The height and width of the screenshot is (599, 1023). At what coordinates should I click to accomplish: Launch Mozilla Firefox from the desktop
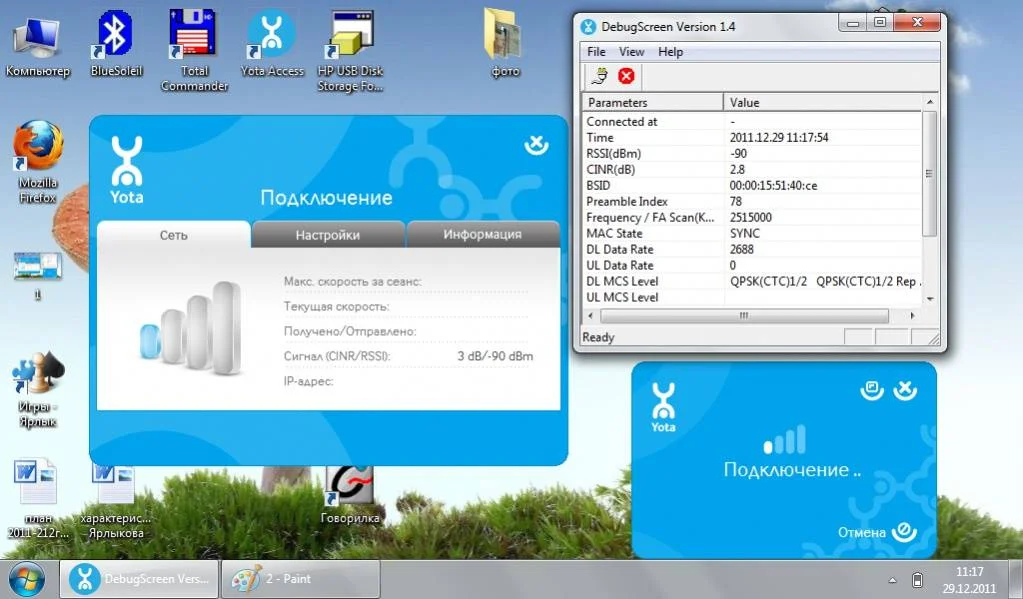coord(38,162)
